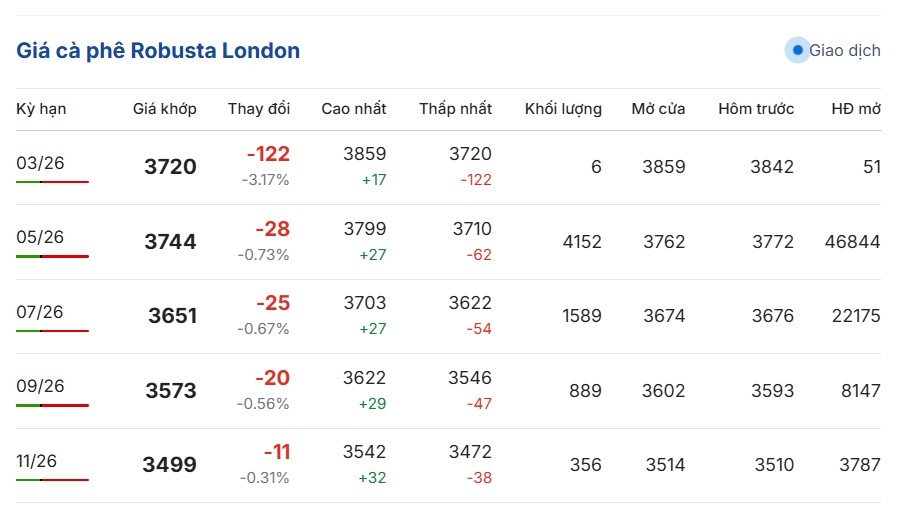Sort by Khối lượng column header

click(563, 109)
